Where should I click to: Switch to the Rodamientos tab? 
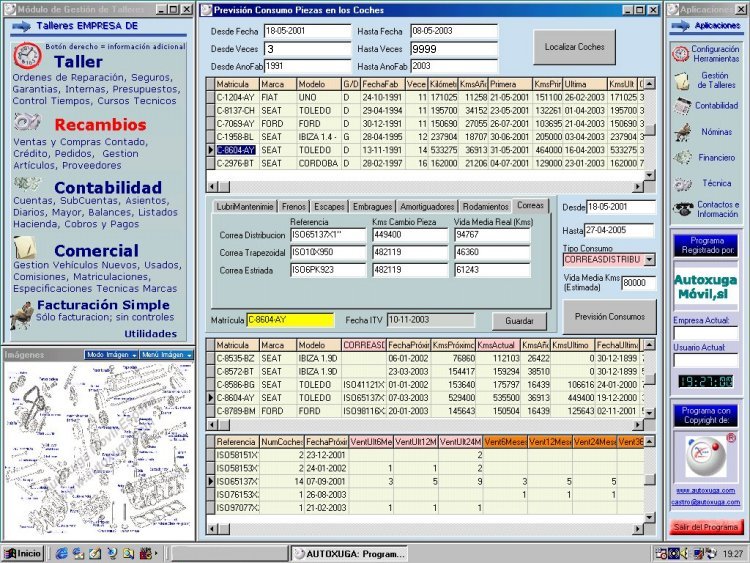(x=485, y=207)
